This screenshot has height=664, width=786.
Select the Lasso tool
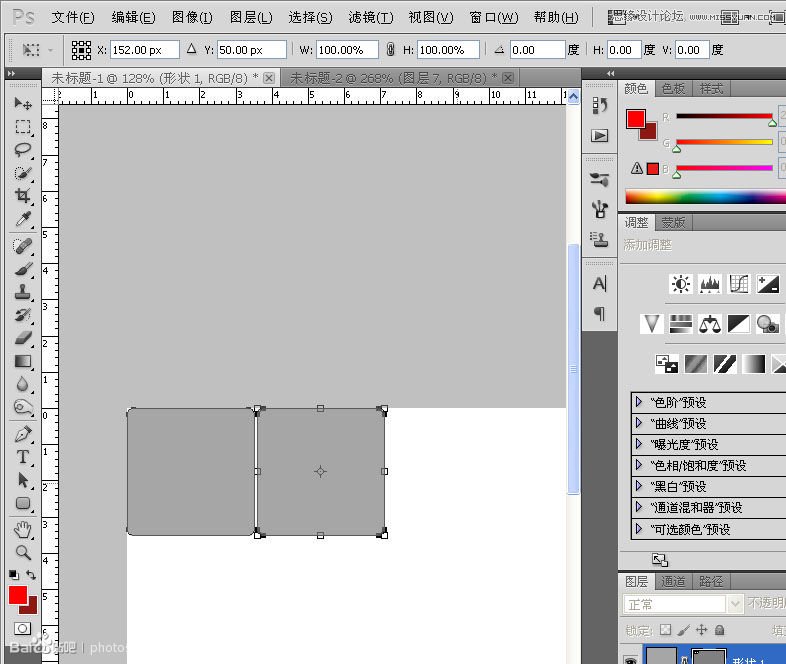tap(22, 150)
